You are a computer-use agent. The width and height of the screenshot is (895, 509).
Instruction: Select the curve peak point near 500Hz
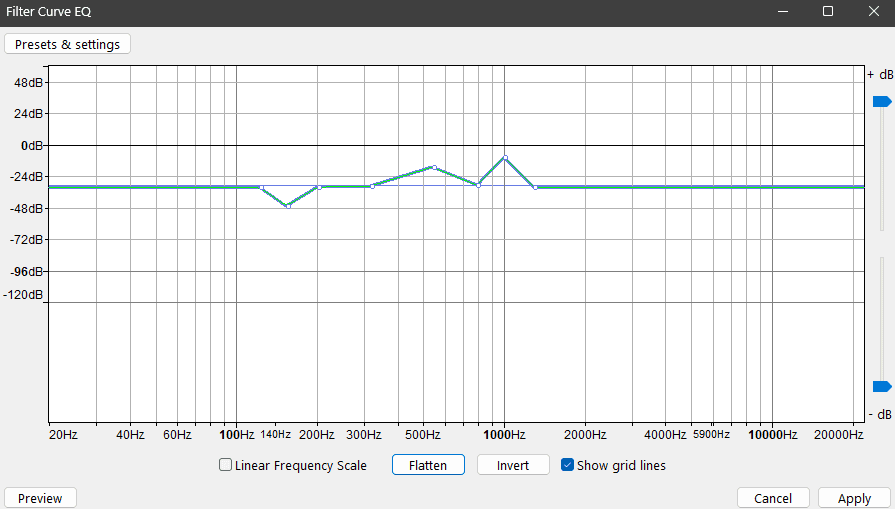pos(434,167)
